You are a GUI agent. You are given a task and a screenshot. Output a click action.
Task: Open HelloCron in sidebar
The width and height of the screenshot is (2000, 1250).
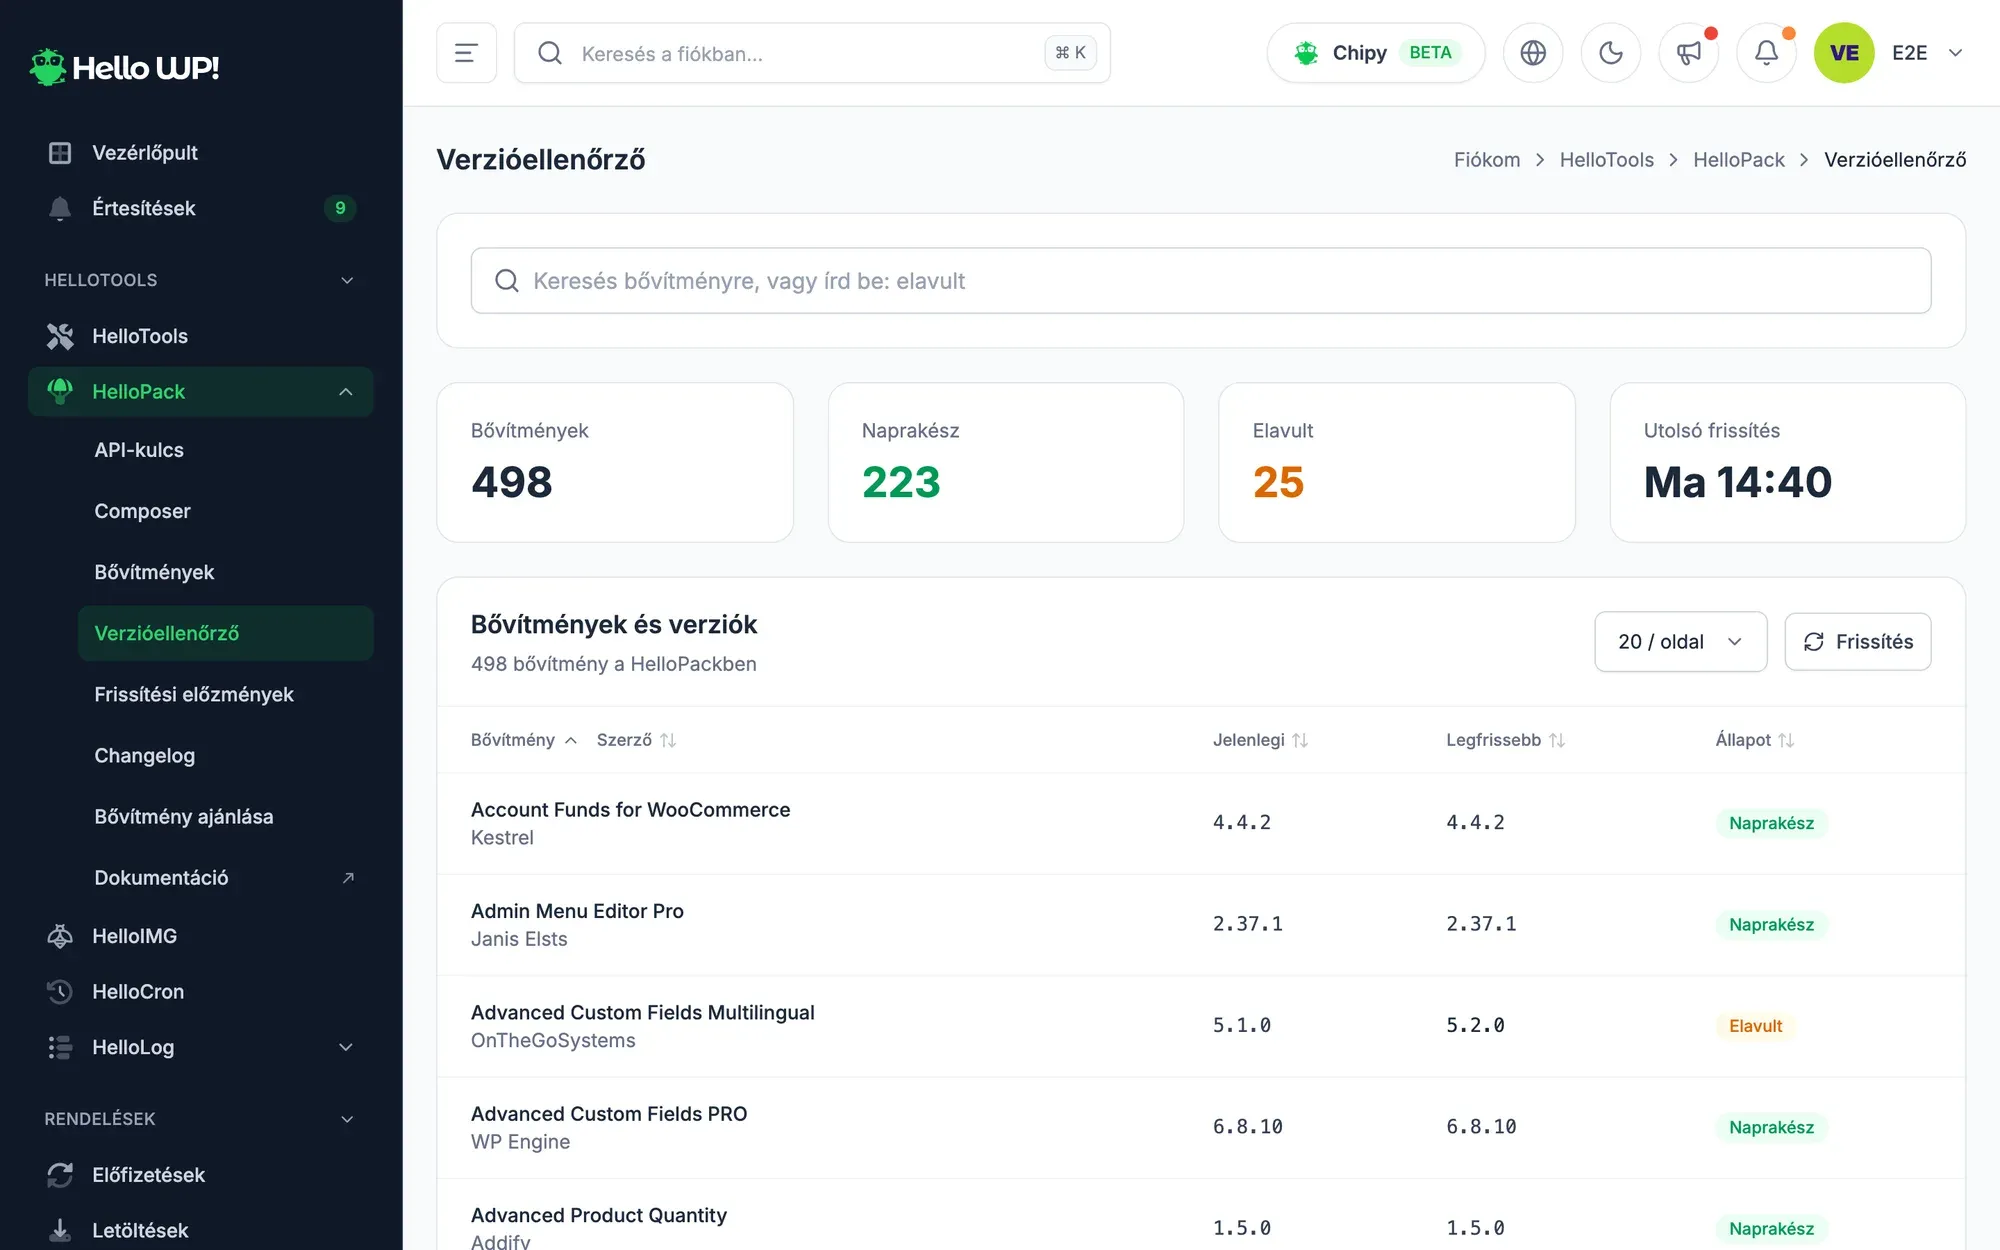tap(200, 992)
